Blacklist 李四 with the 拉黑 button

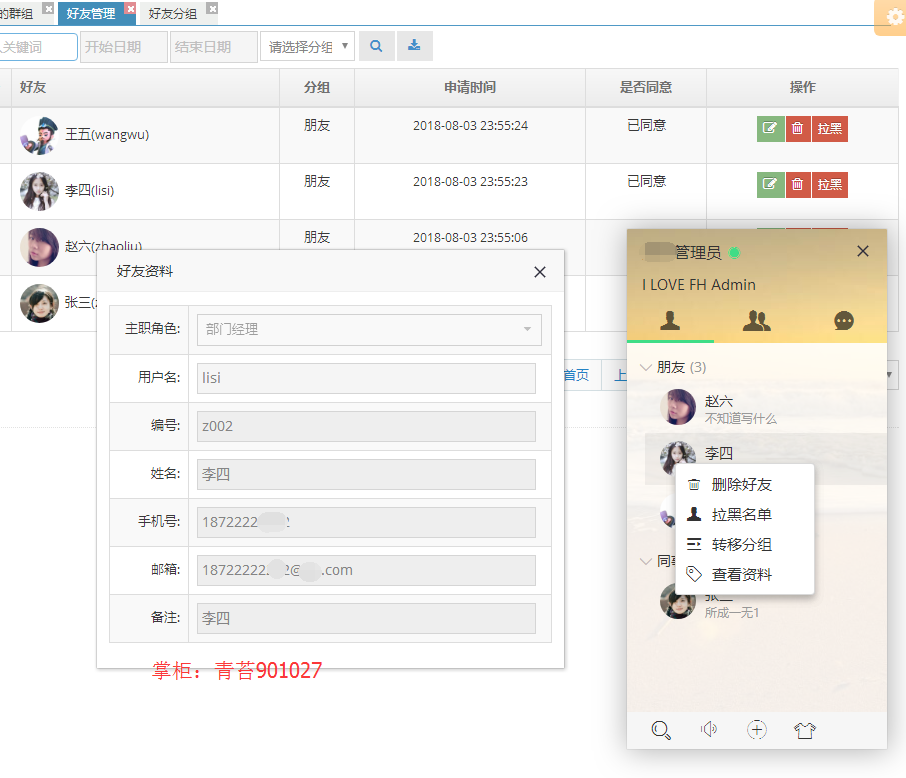click(829, 184)
